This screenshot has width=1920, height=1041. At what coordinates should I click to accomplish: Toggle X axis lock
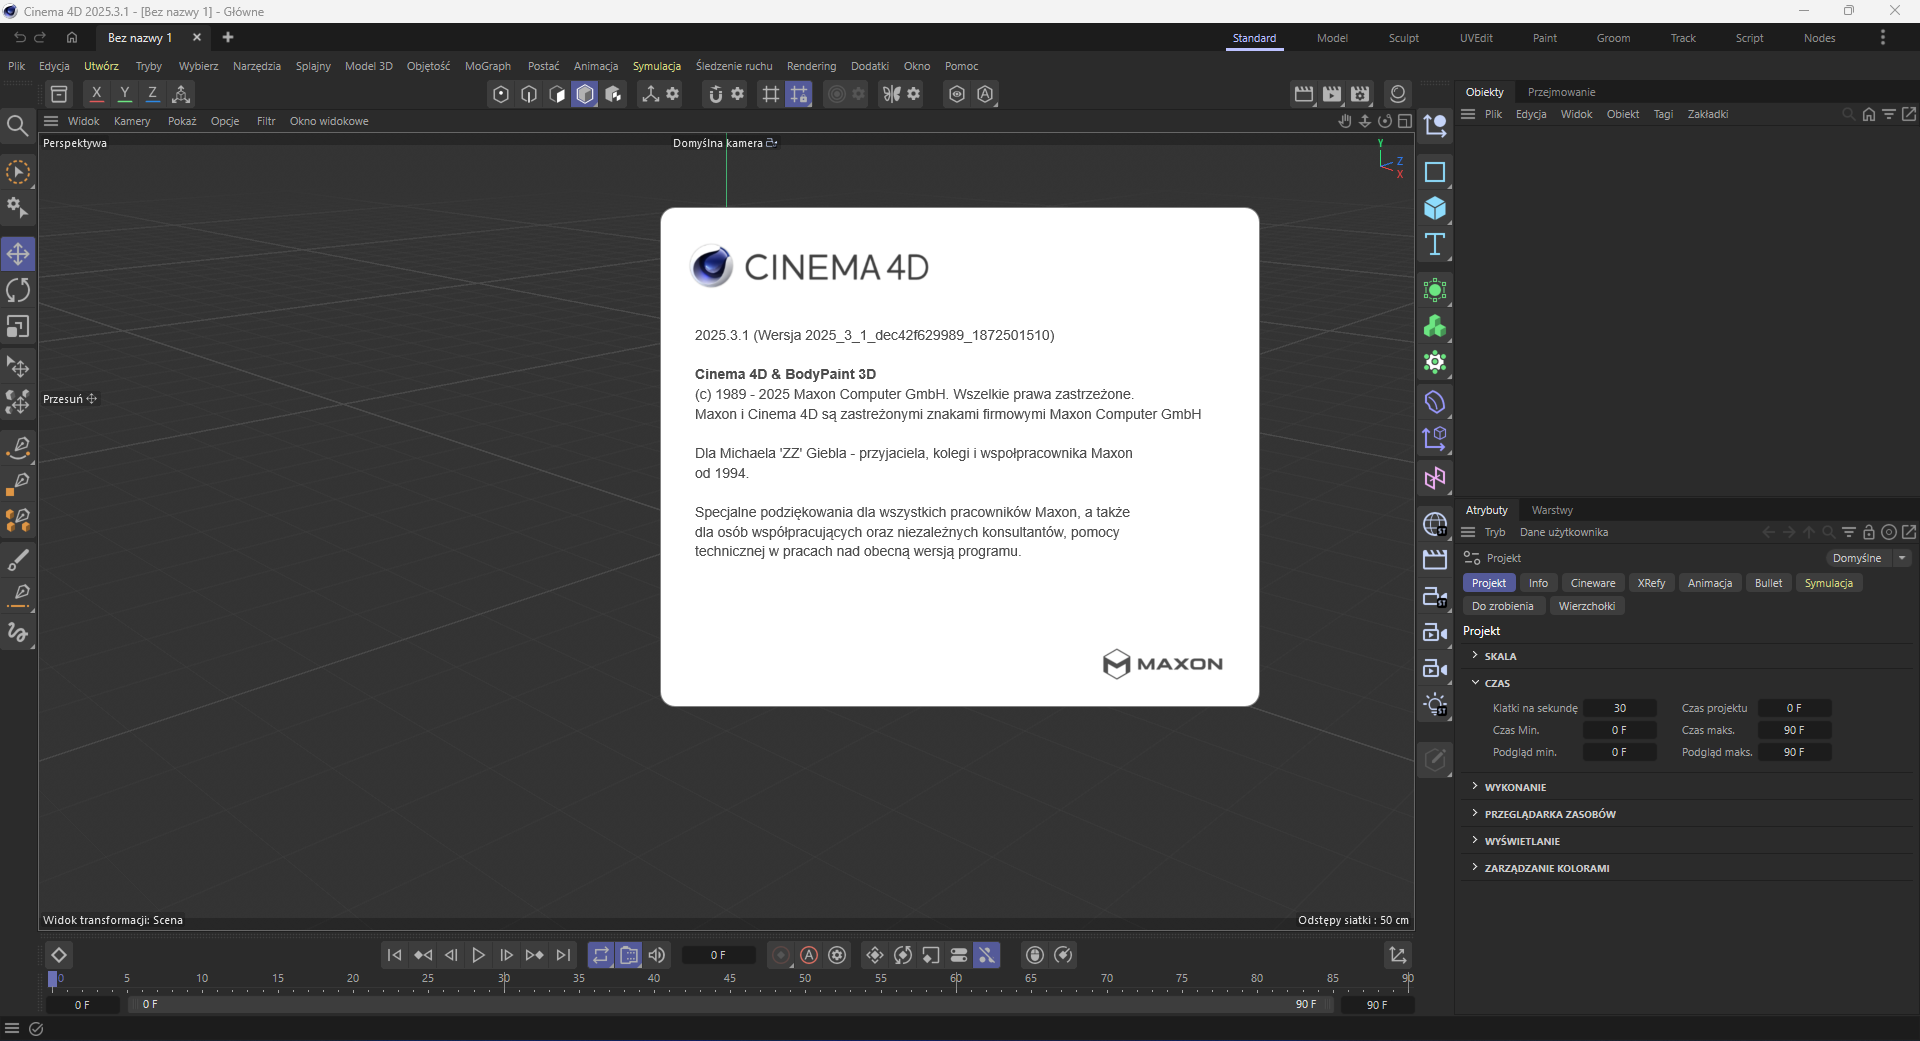point(96,94)
